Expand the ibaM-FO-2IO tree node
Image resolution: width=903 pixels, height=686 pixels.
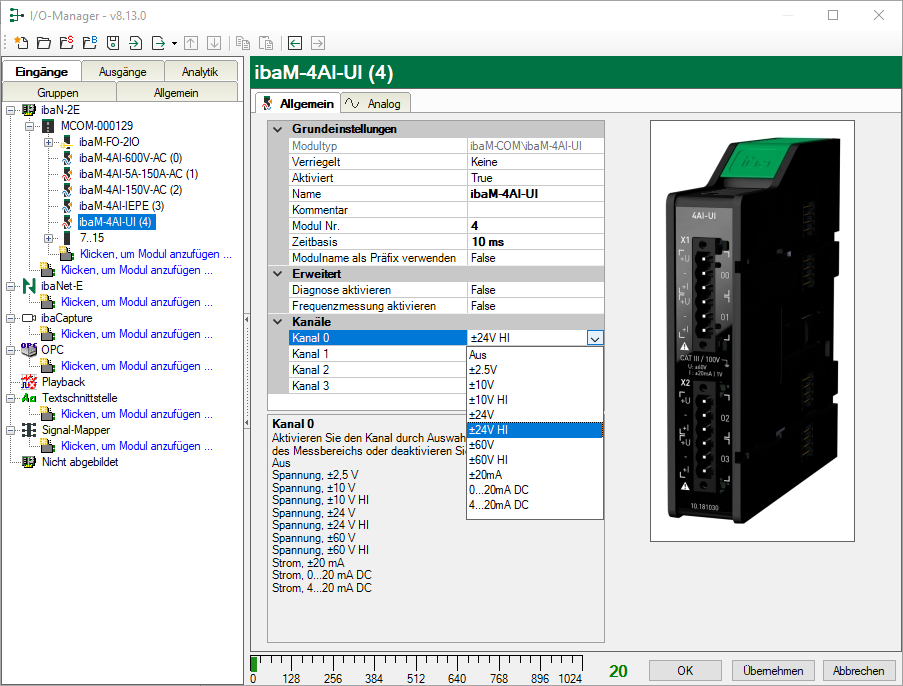(x=48, y=142)
